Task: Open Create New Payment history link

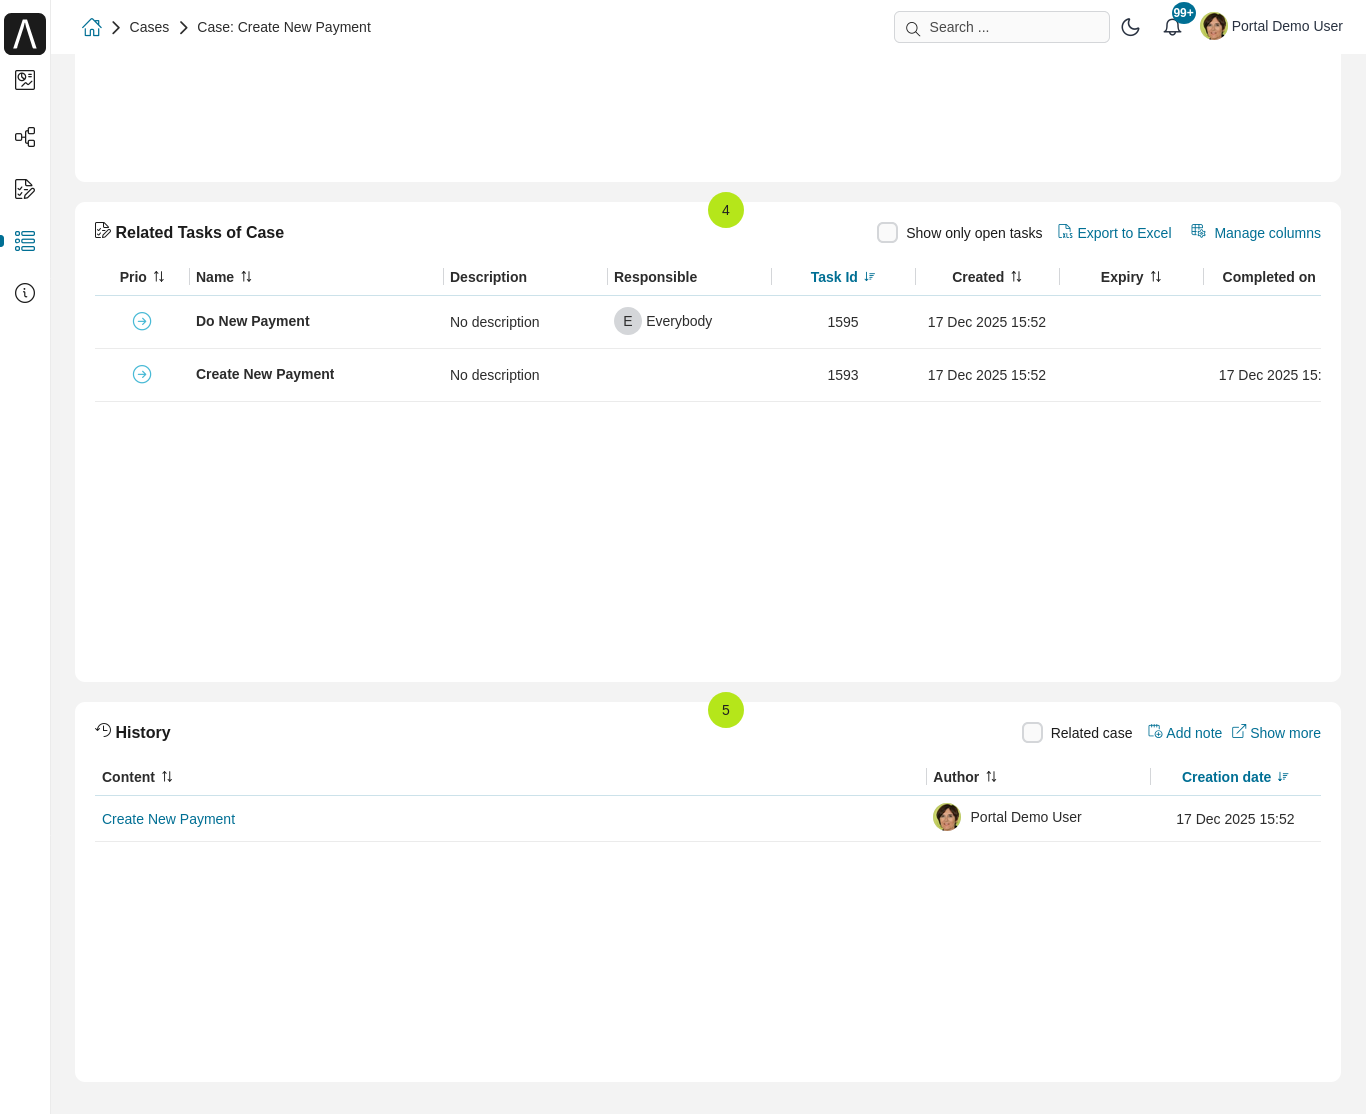Action: (x=168, y=819)
